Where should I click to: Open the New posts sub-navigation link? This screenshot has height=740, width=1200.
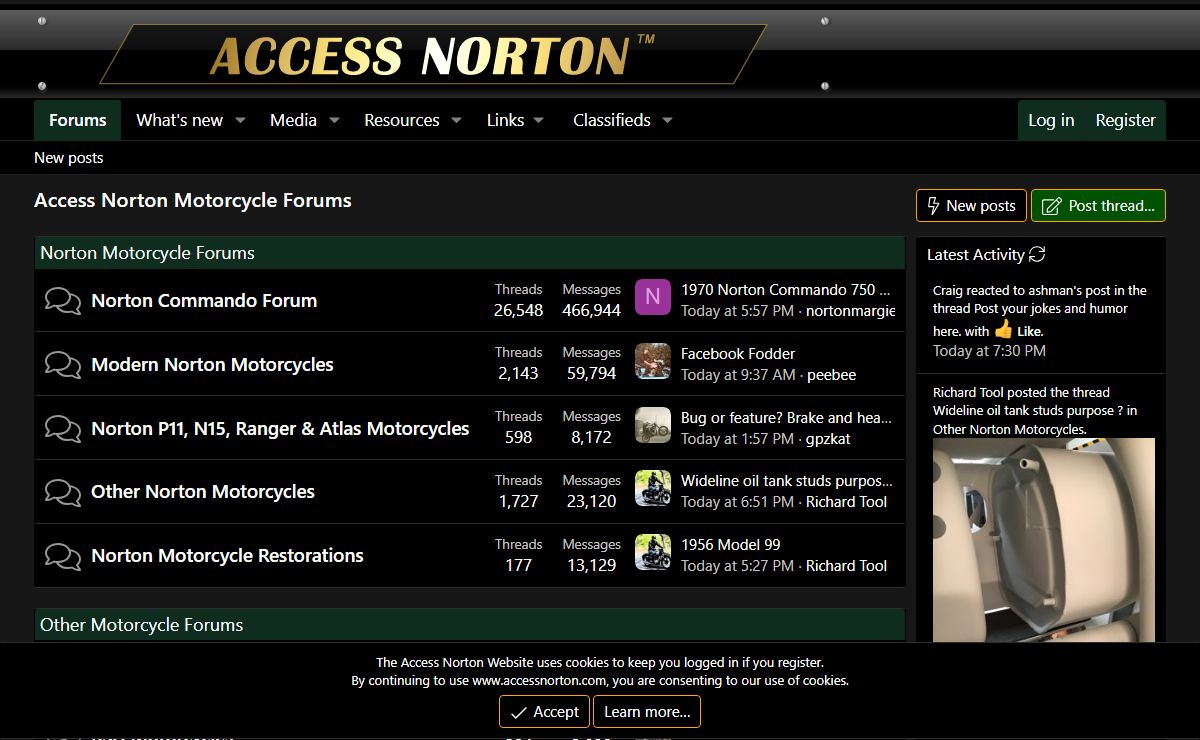[68, 158]
